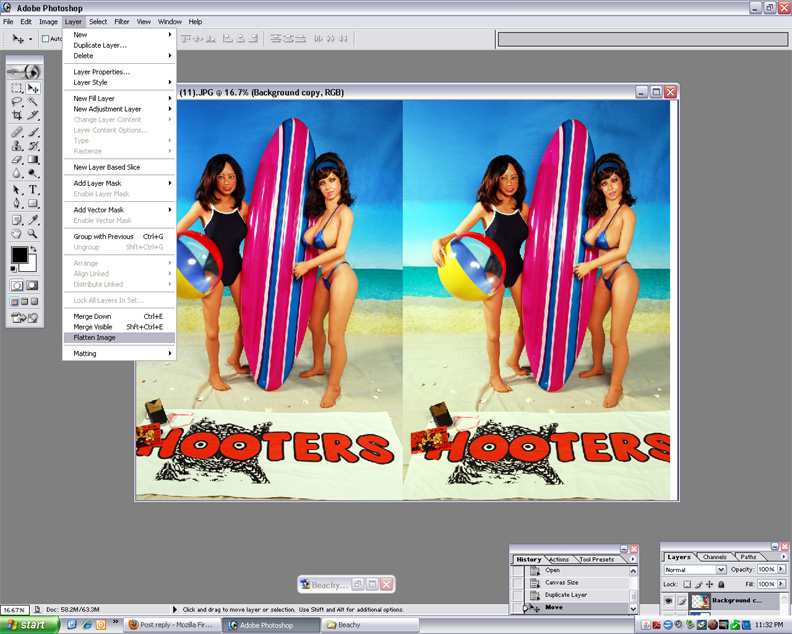This screenshot has width=792, height=634.
Task: Click Jump to ImageReady icon
Action: (x=24, y=318)
